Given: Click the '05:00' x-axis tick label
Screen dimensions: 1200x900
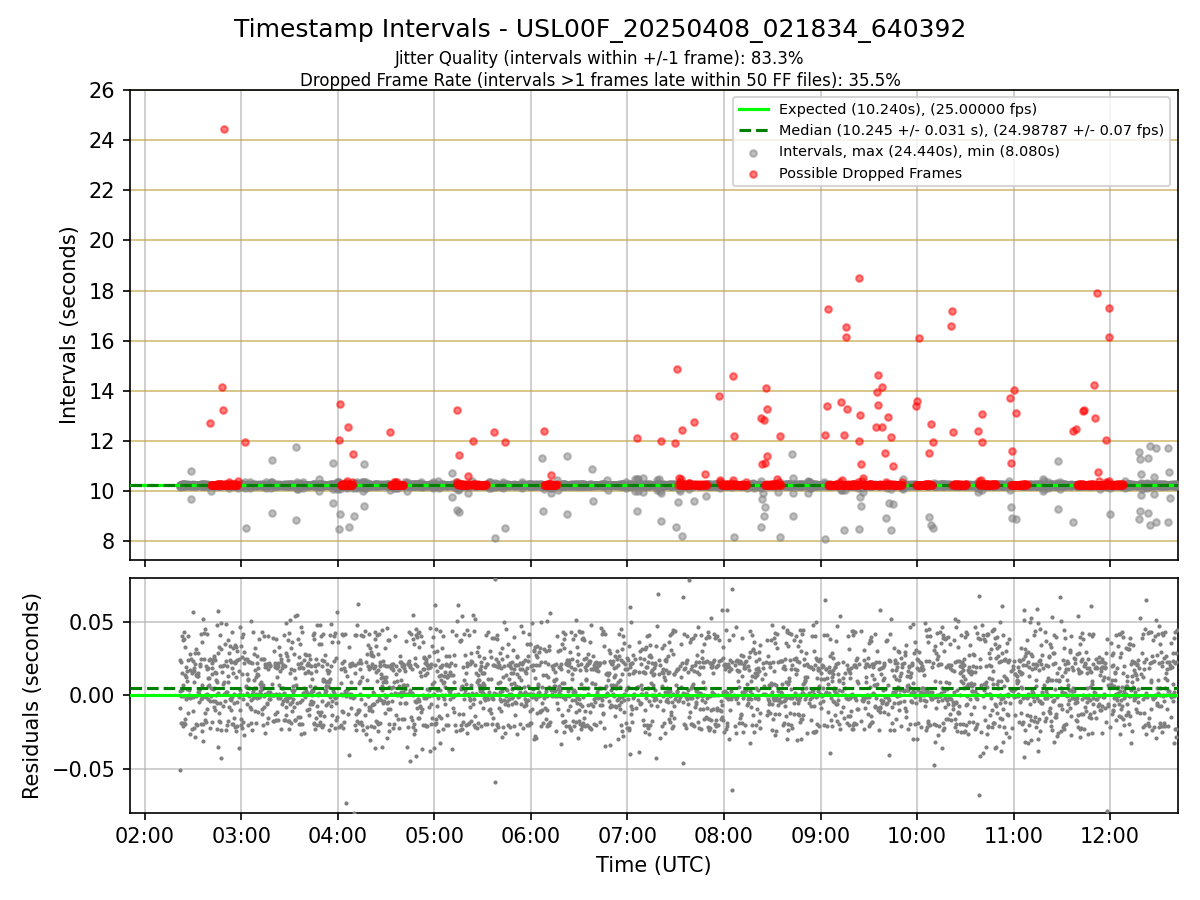Looking at the screenshot, I should coord(434,835).
